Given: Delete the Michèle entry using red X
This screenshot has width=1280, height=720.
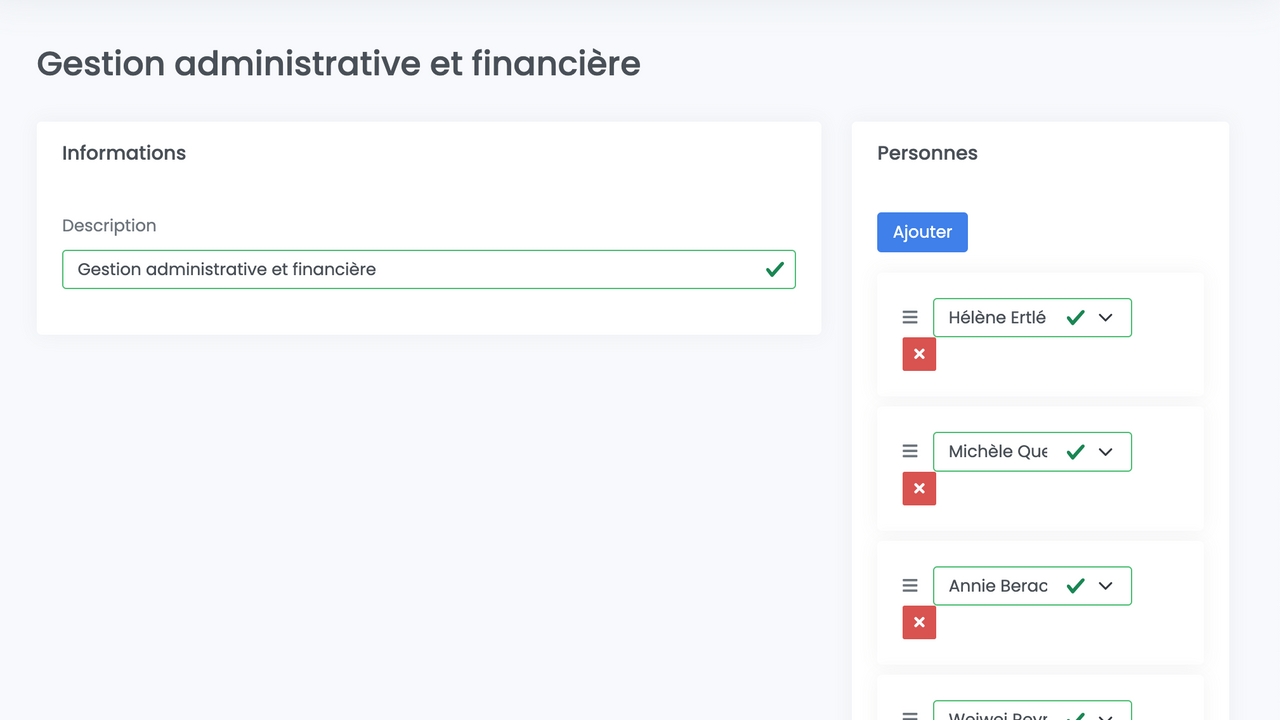Looking at the screenshot, I should click(x=919, y=488).
